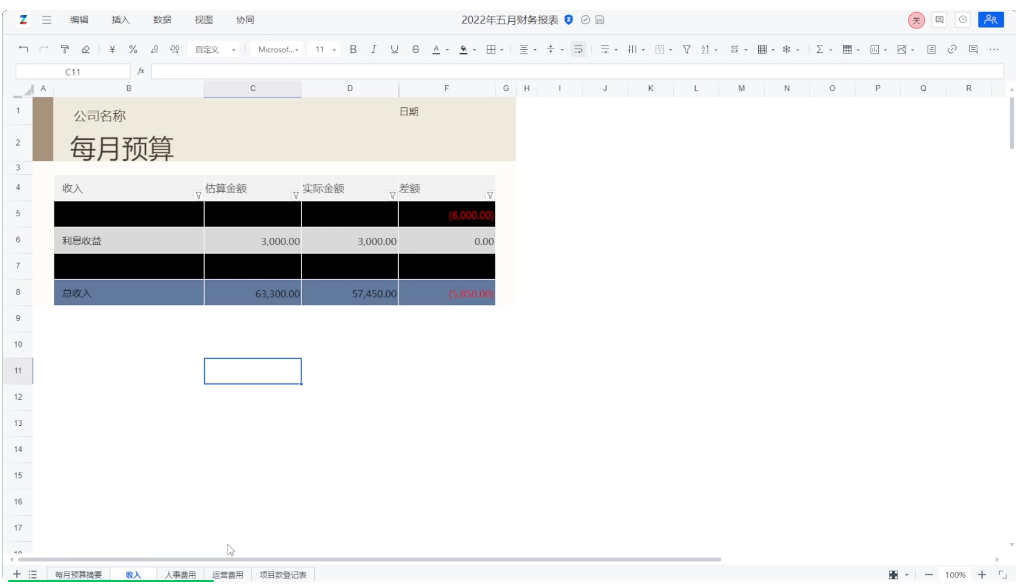Toggle the wrap text button

(578, 49)
